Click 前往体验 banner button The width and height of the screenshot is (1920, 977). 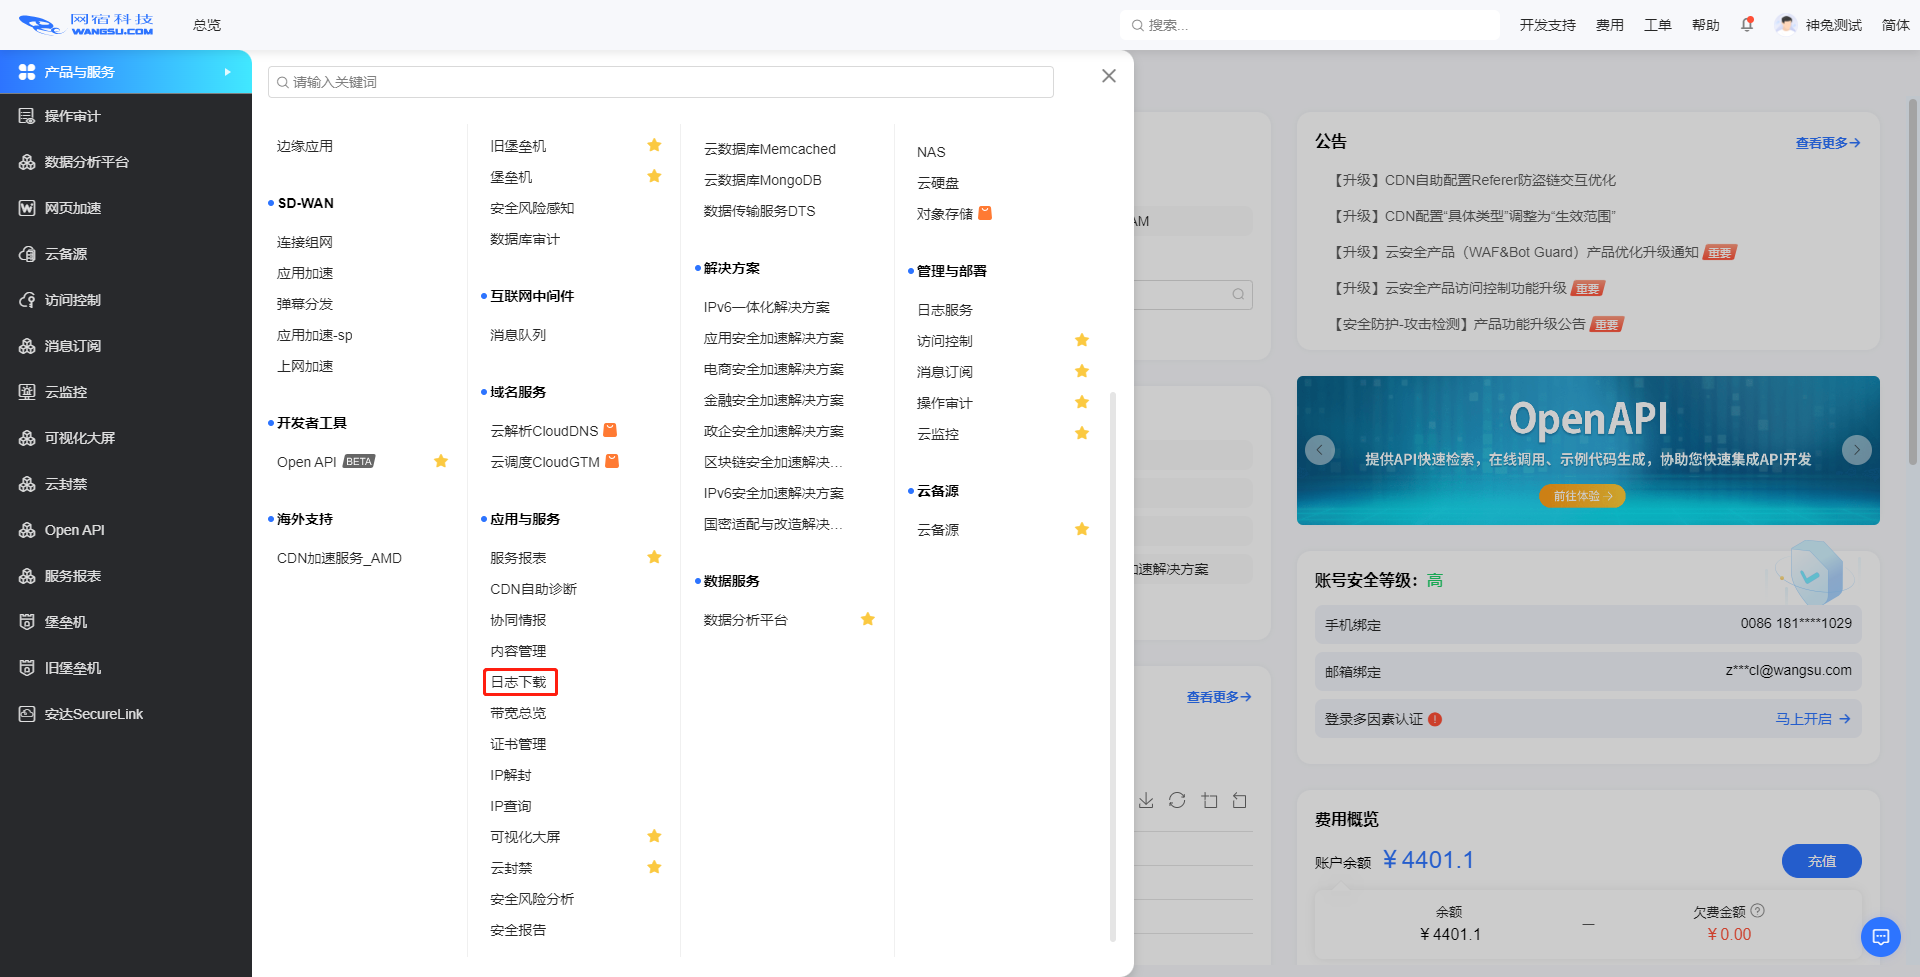pyautogui.click(x=1582, y=496)
